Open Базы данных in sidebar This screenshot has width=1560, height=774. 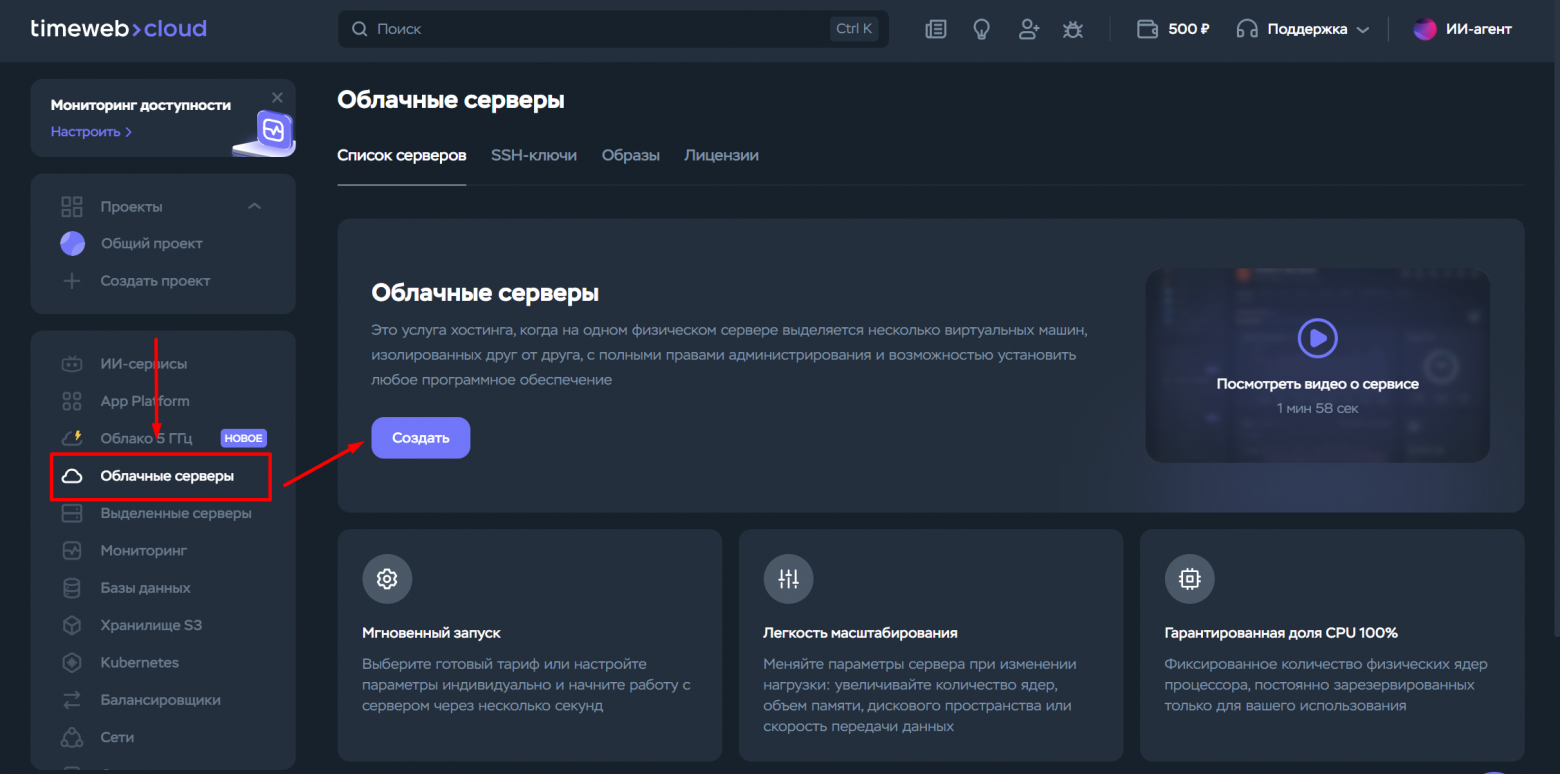point(145,588)
